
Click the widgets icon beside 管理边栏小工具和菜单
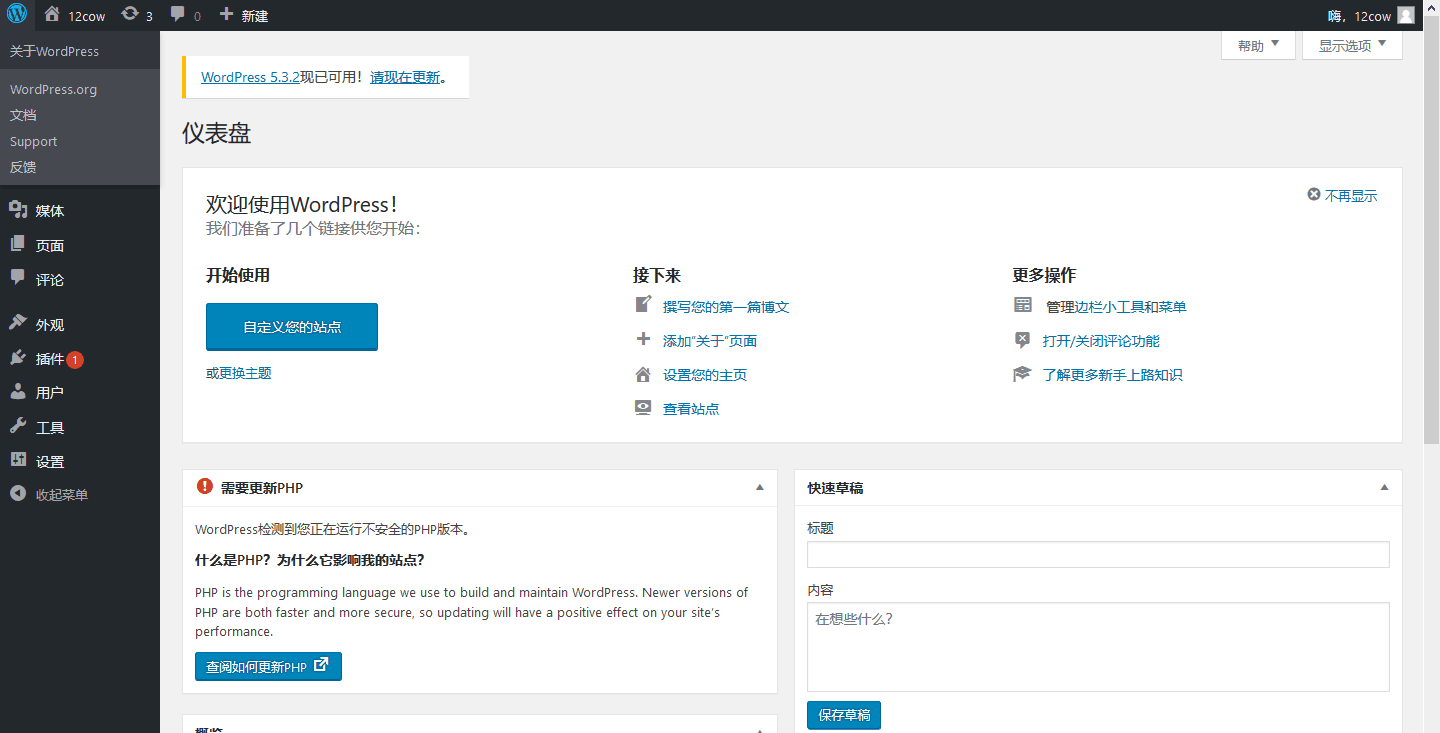coord(1022,306)
